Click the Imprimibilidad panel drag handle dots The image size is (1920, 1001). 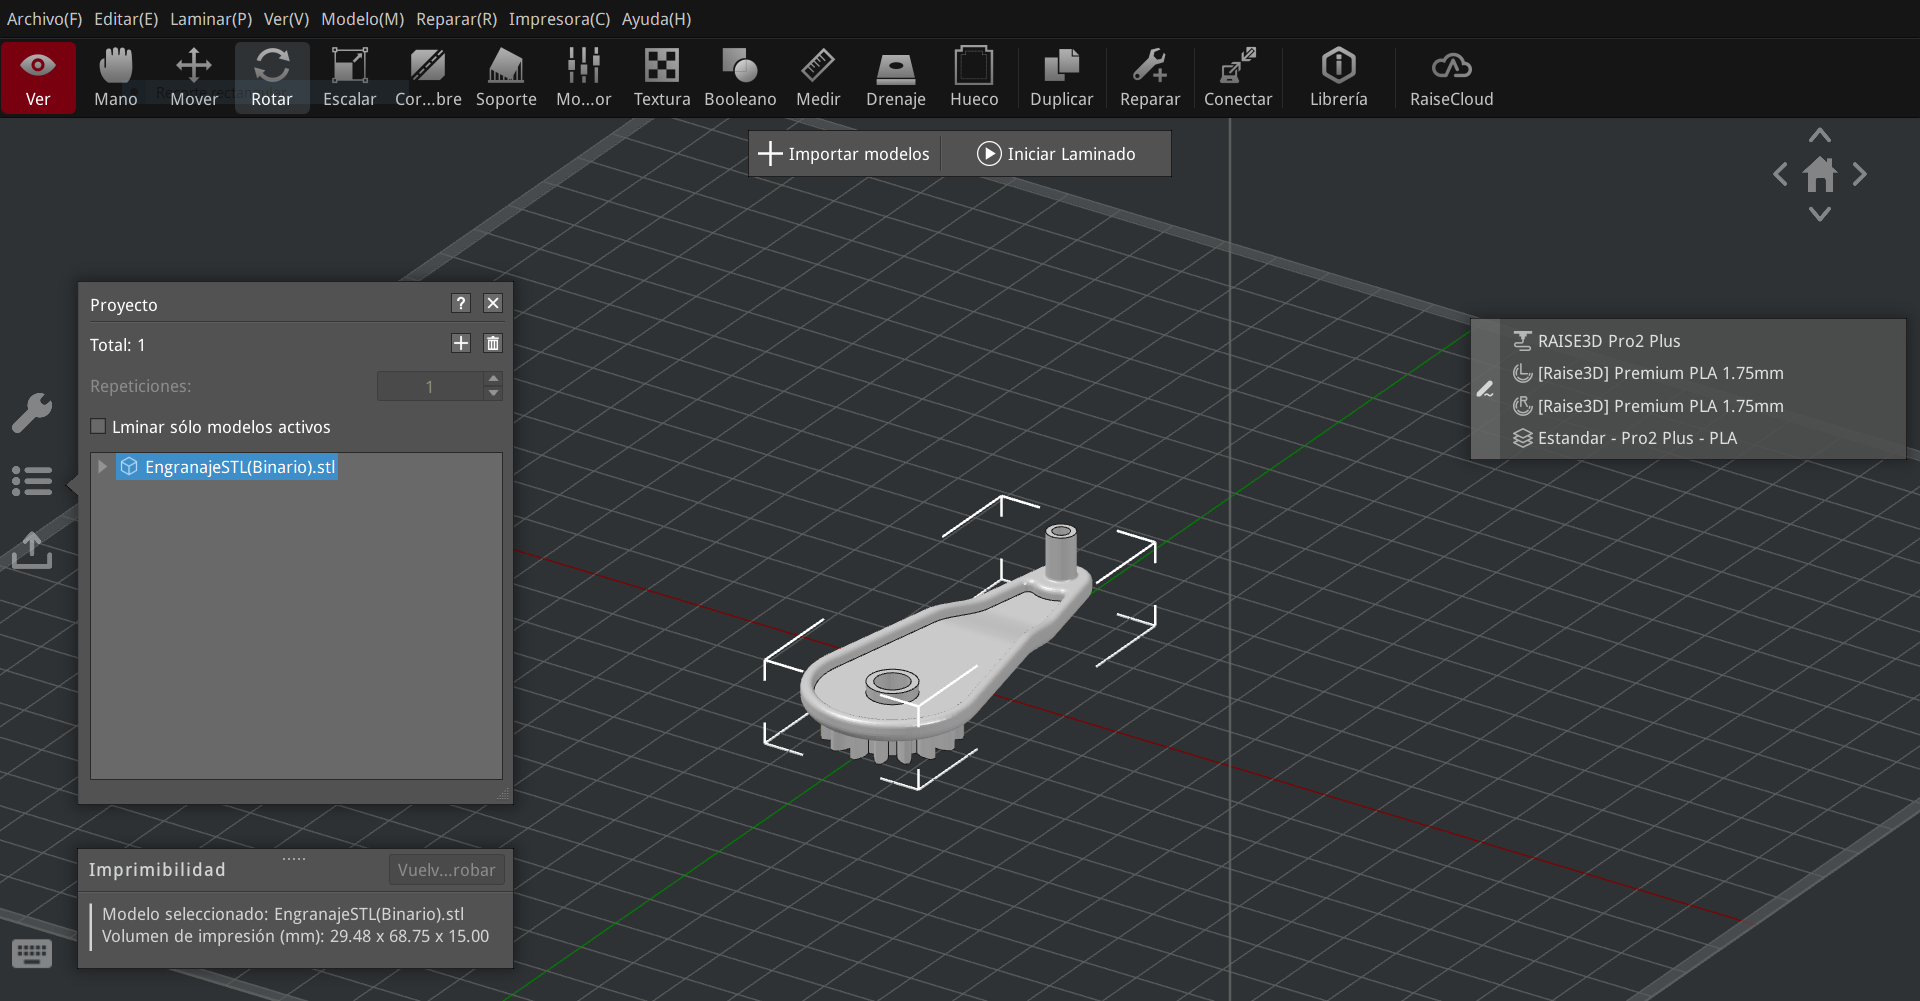[294, 858]
